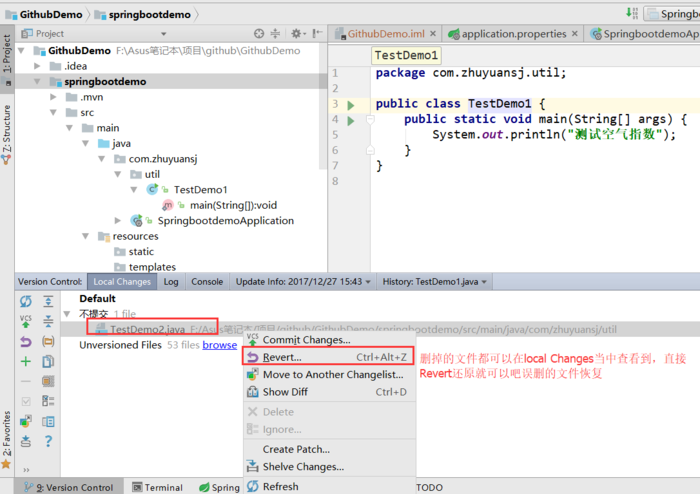This screenshot has width=700, height=494.
Task: Open Project panel settings gear
Action: tap(298, 33)
